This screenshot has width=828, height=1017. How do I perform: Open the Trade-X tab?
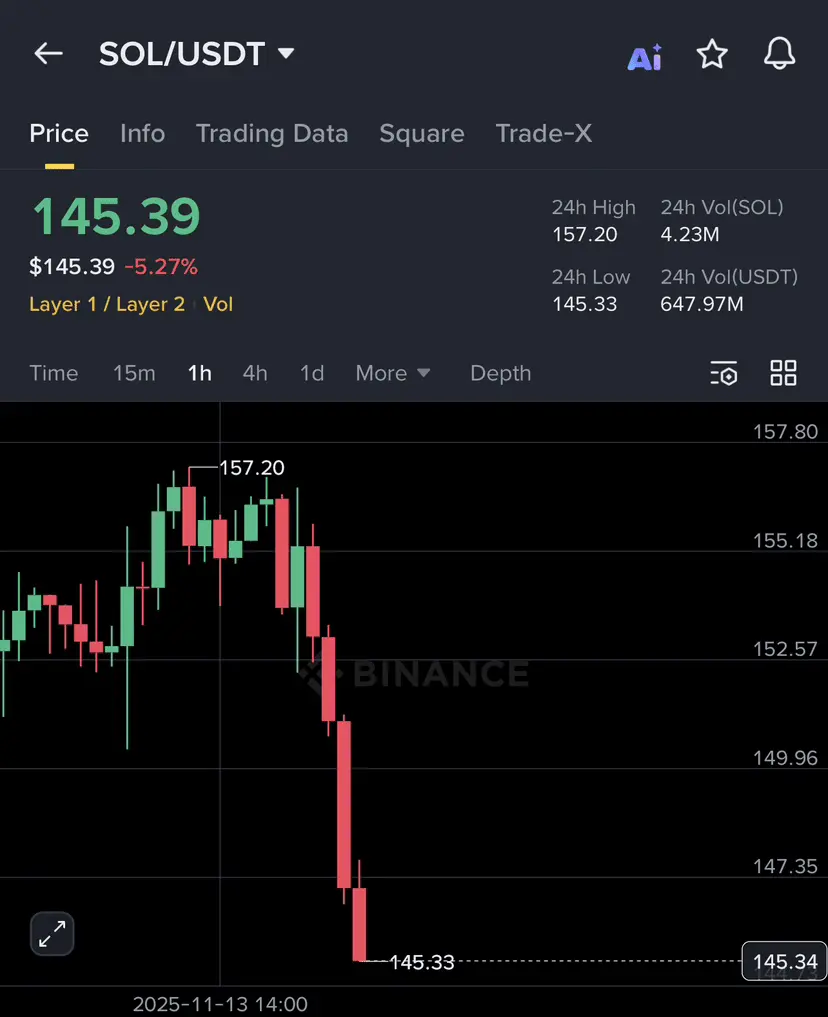[x=544, y=134]
